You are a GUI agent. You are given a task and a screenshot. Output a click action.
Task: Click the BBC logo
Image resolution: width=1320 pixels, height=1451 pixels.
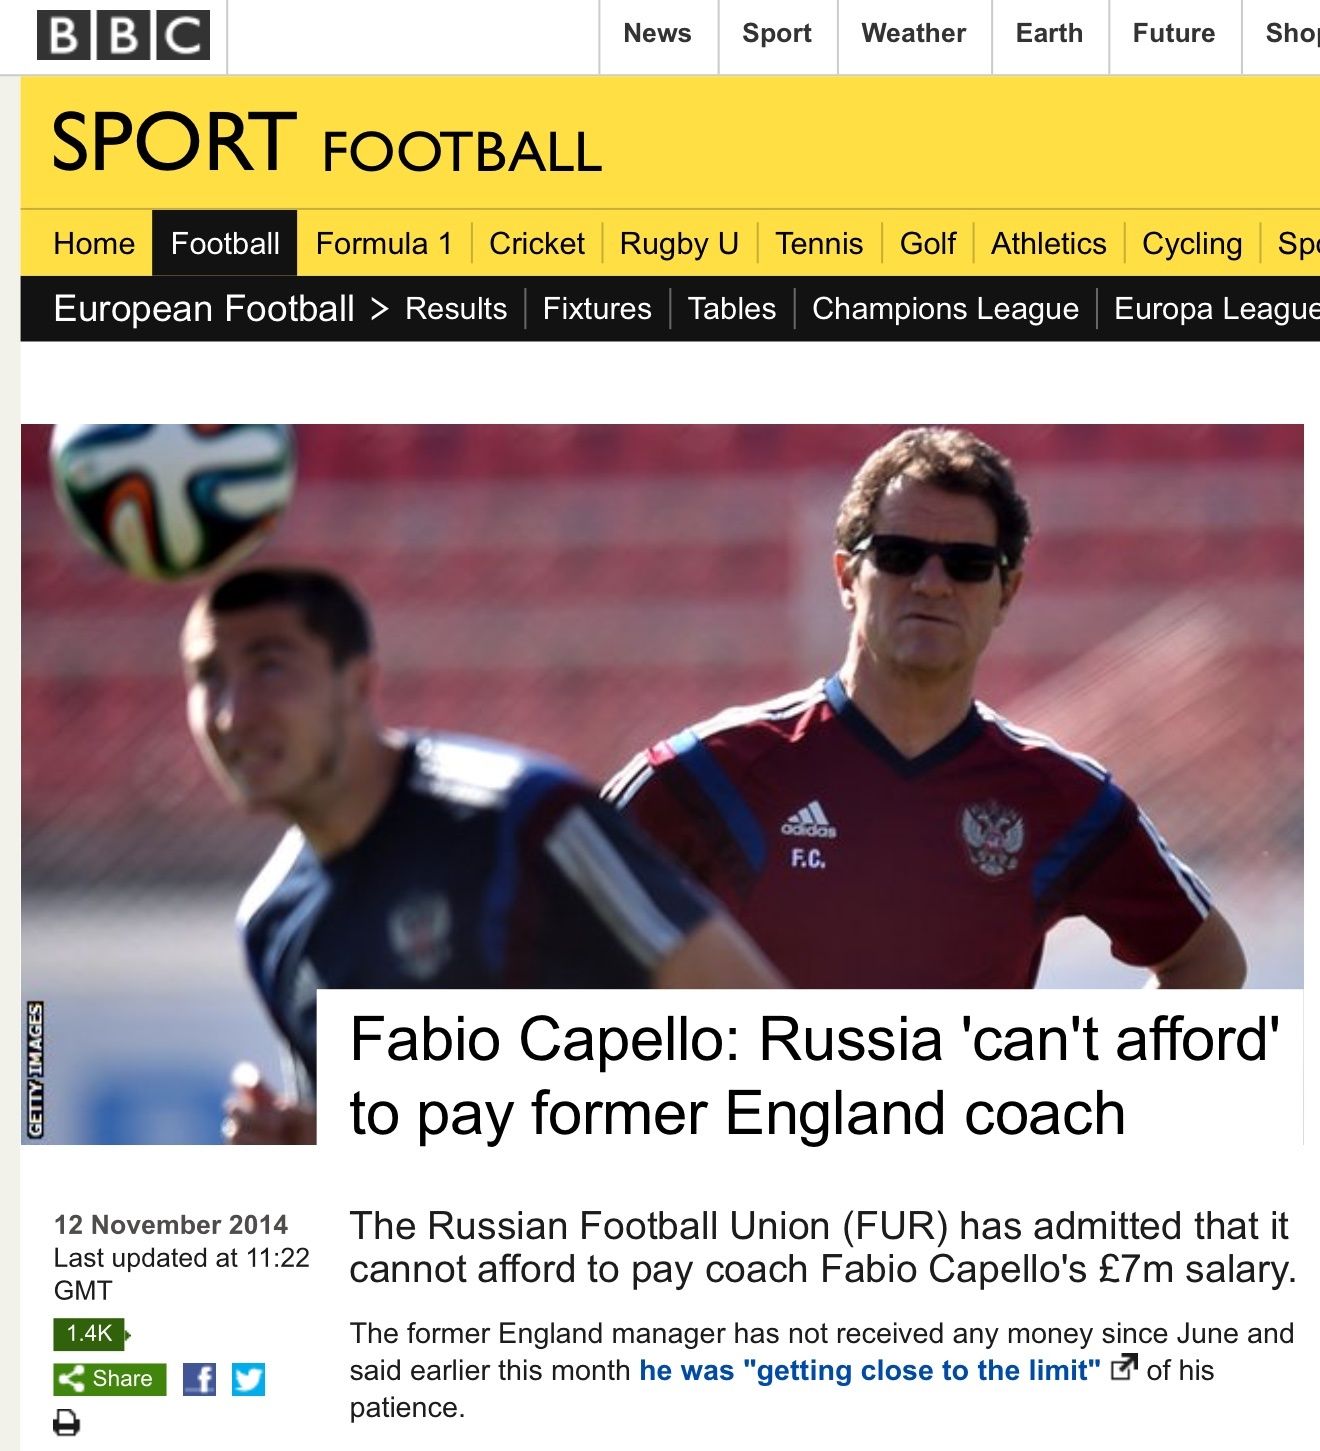(x=123, y=36)
